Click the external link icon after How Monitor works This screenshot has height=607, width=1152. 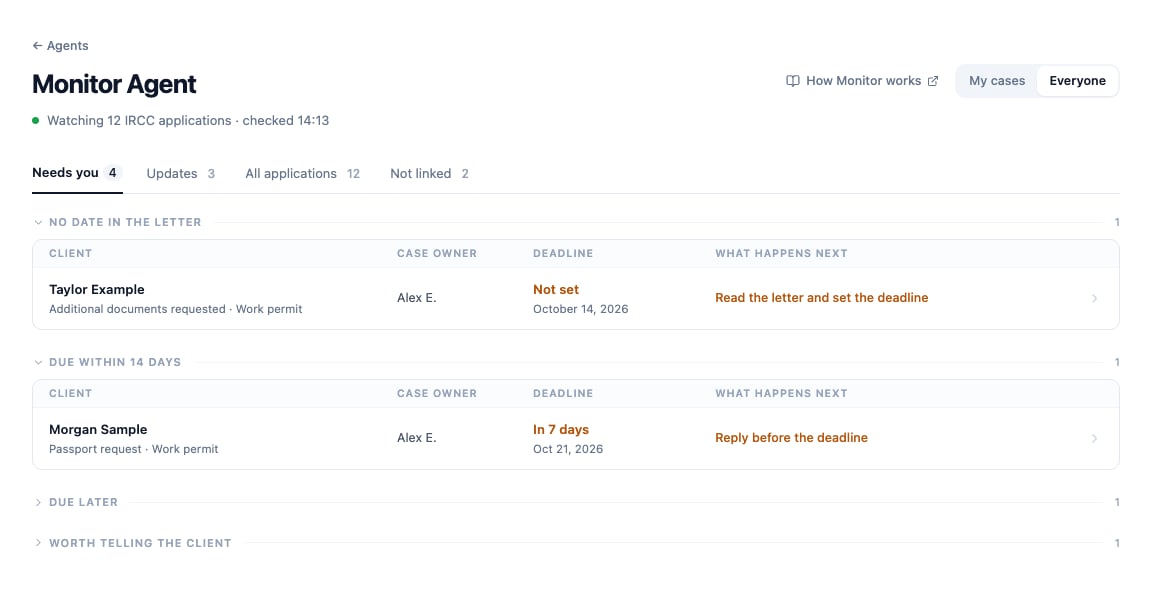tap(933, 81)
